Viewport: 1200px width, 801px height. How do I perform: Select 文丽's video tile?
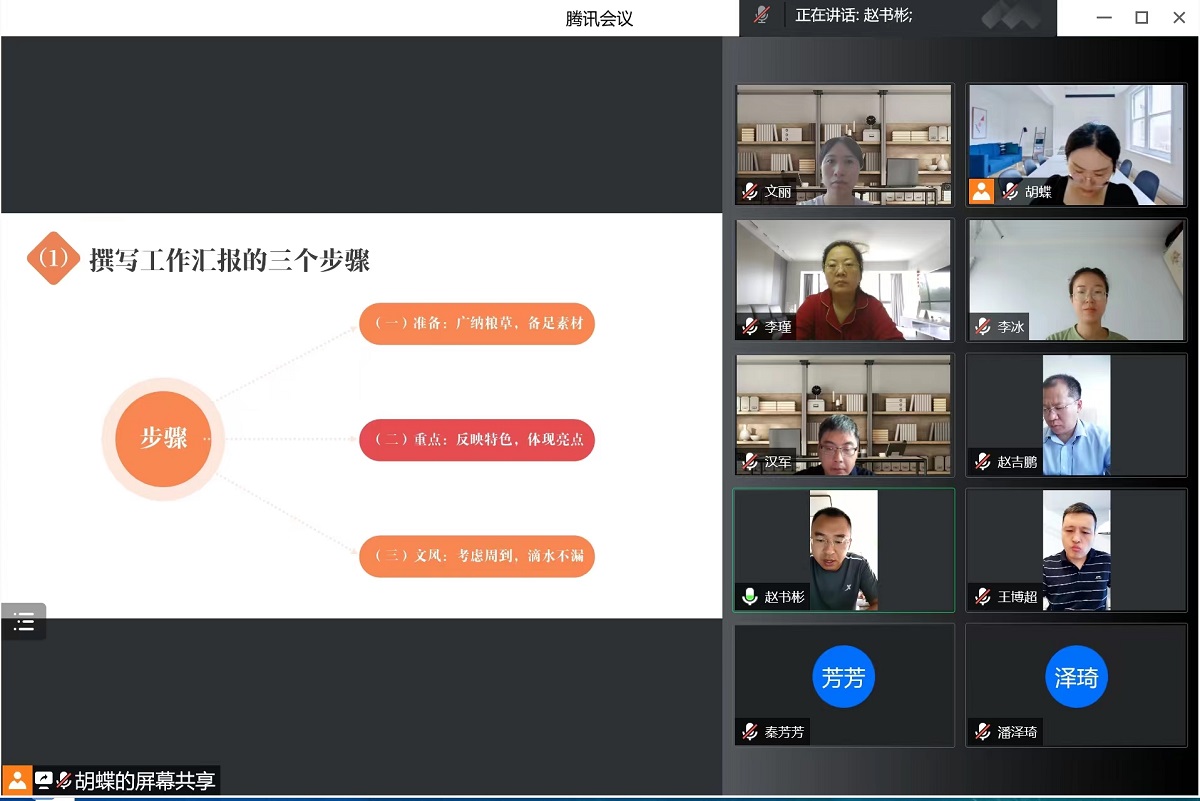(844, 144)
